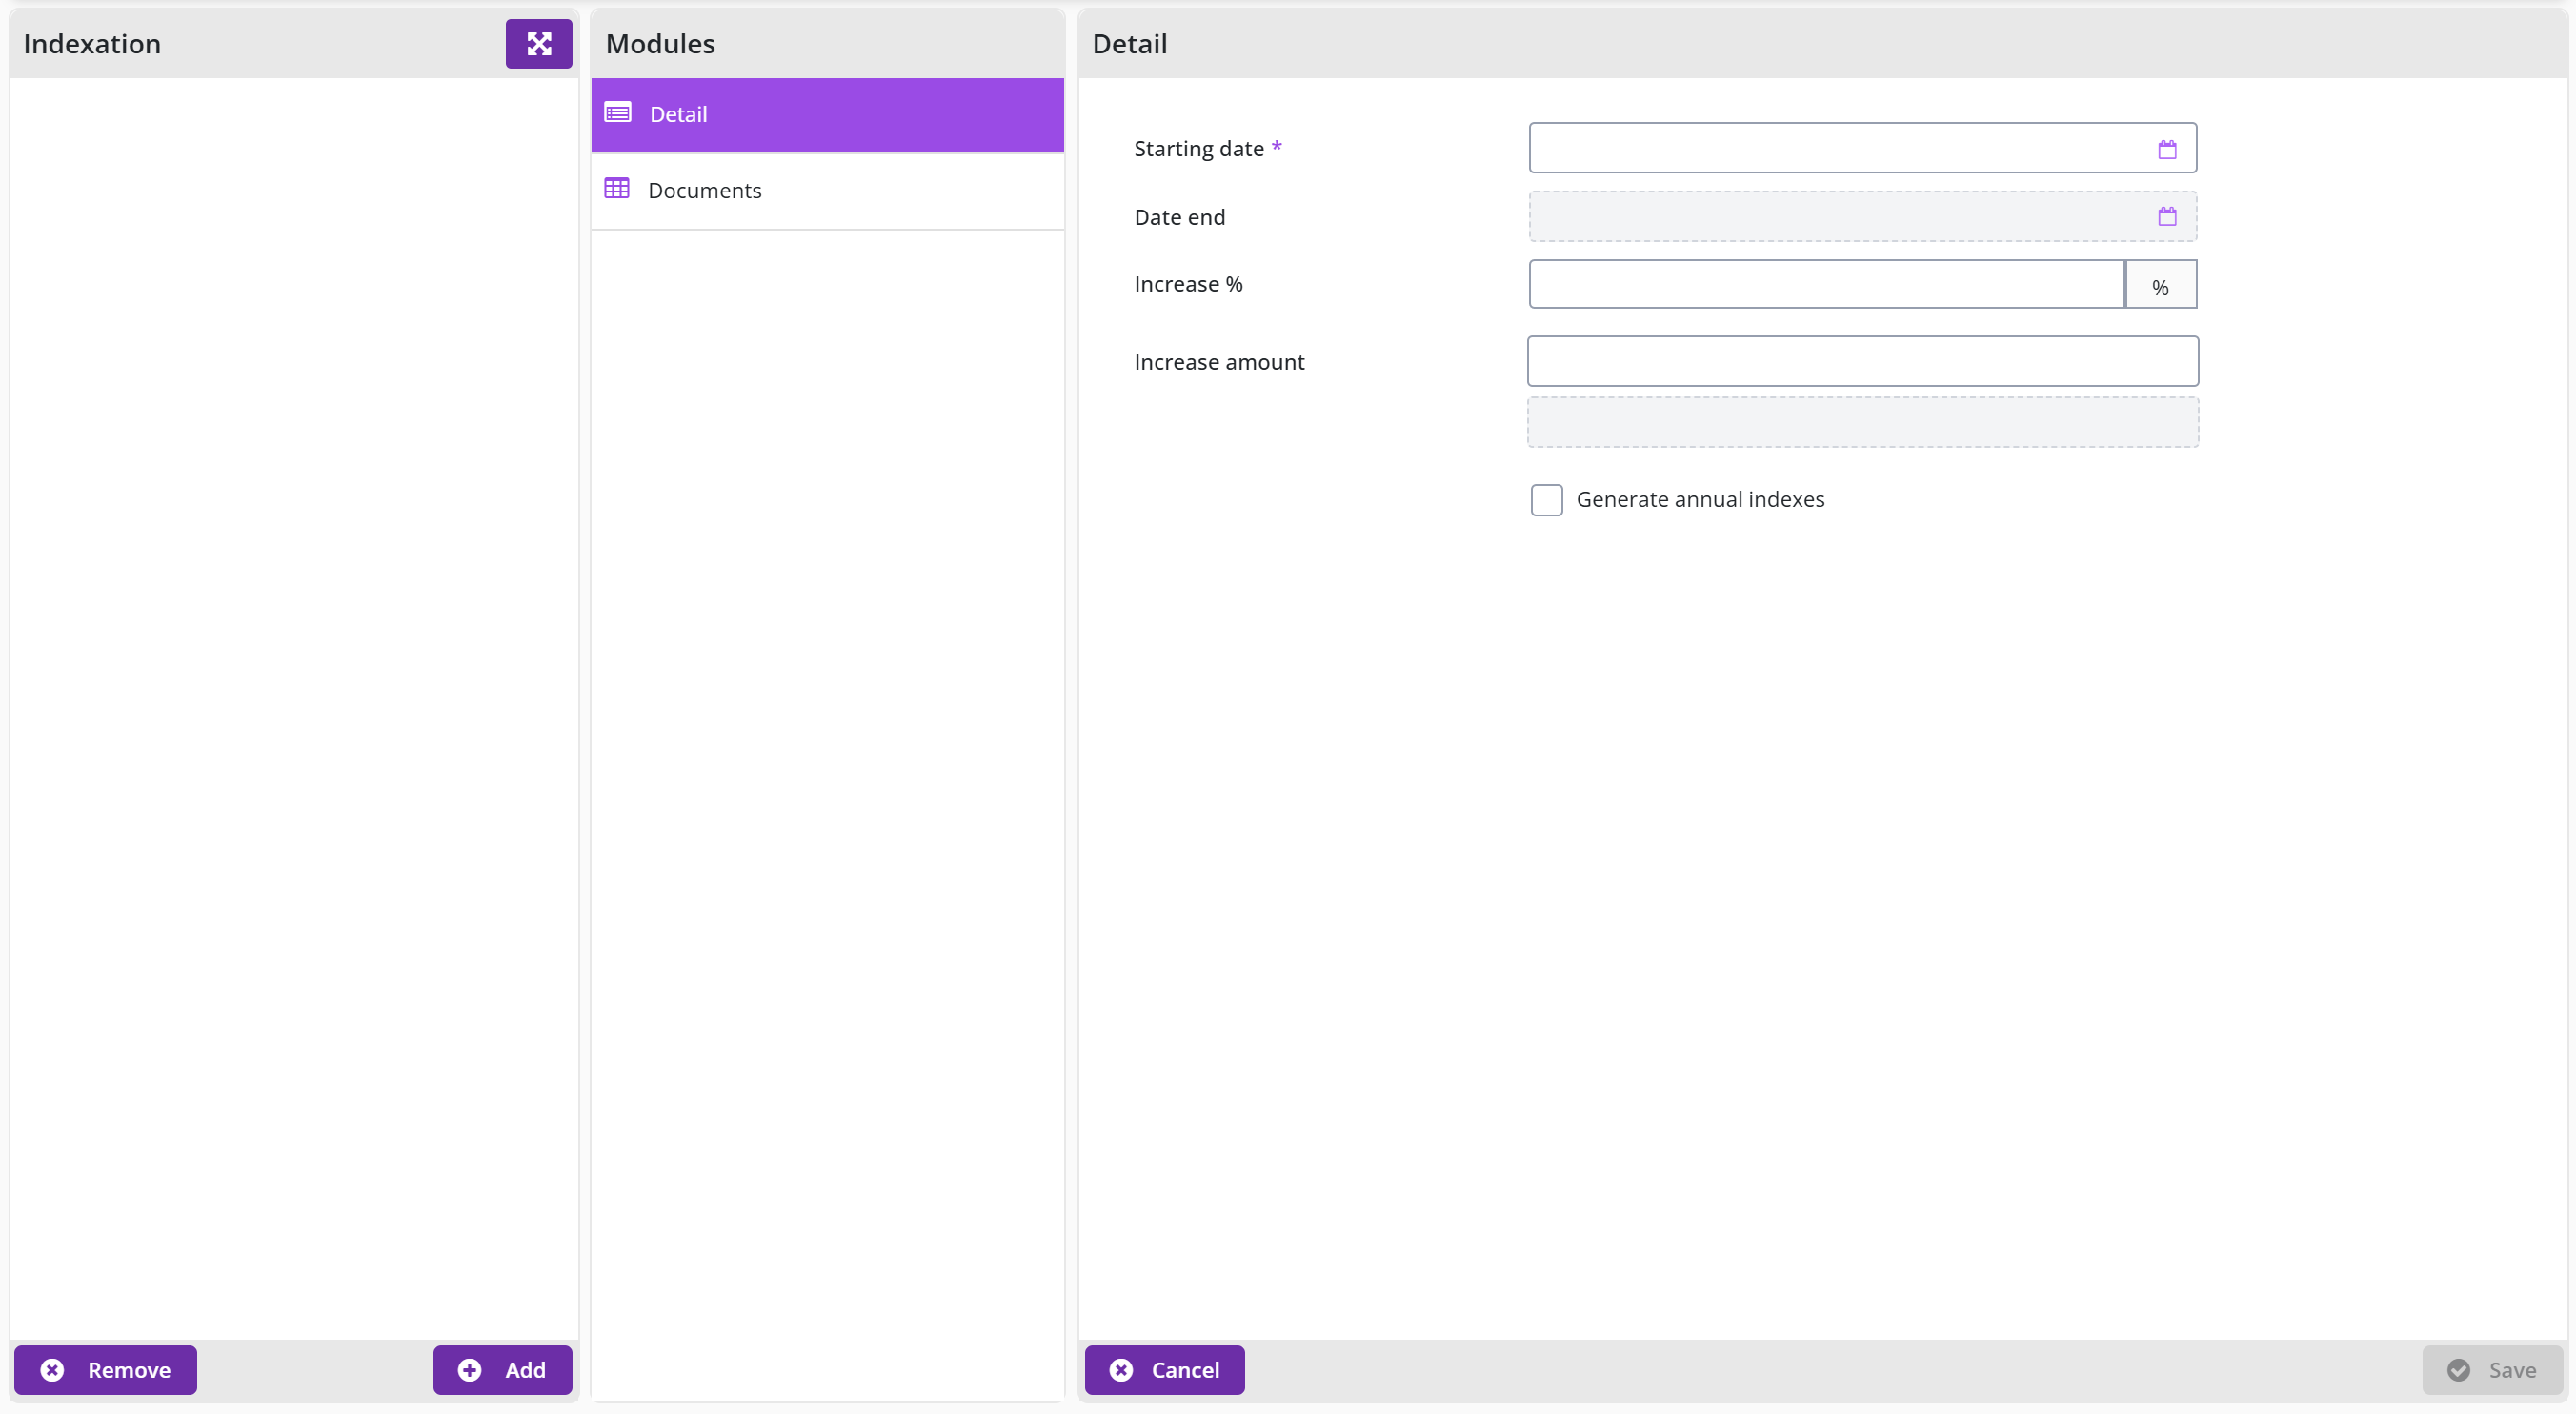The height and width of the screenshot is (1414, 2576).
Task: Open the Starting date calendar picker
Action: [2166, 149]
